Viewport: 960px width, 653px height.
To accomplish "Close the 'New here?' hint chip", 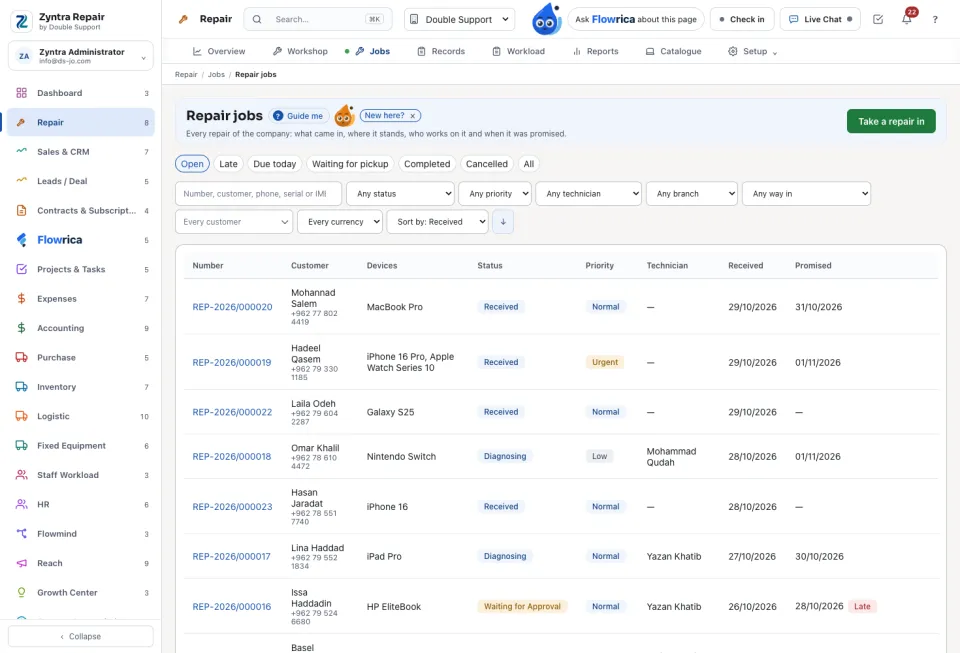I will [x=413, y=116].
